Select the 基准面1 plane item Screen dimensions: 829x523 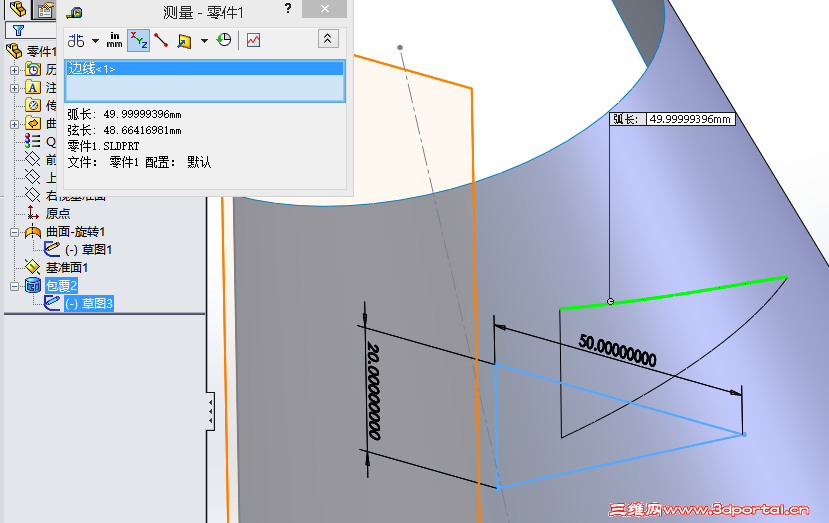(x=67, y=268)
